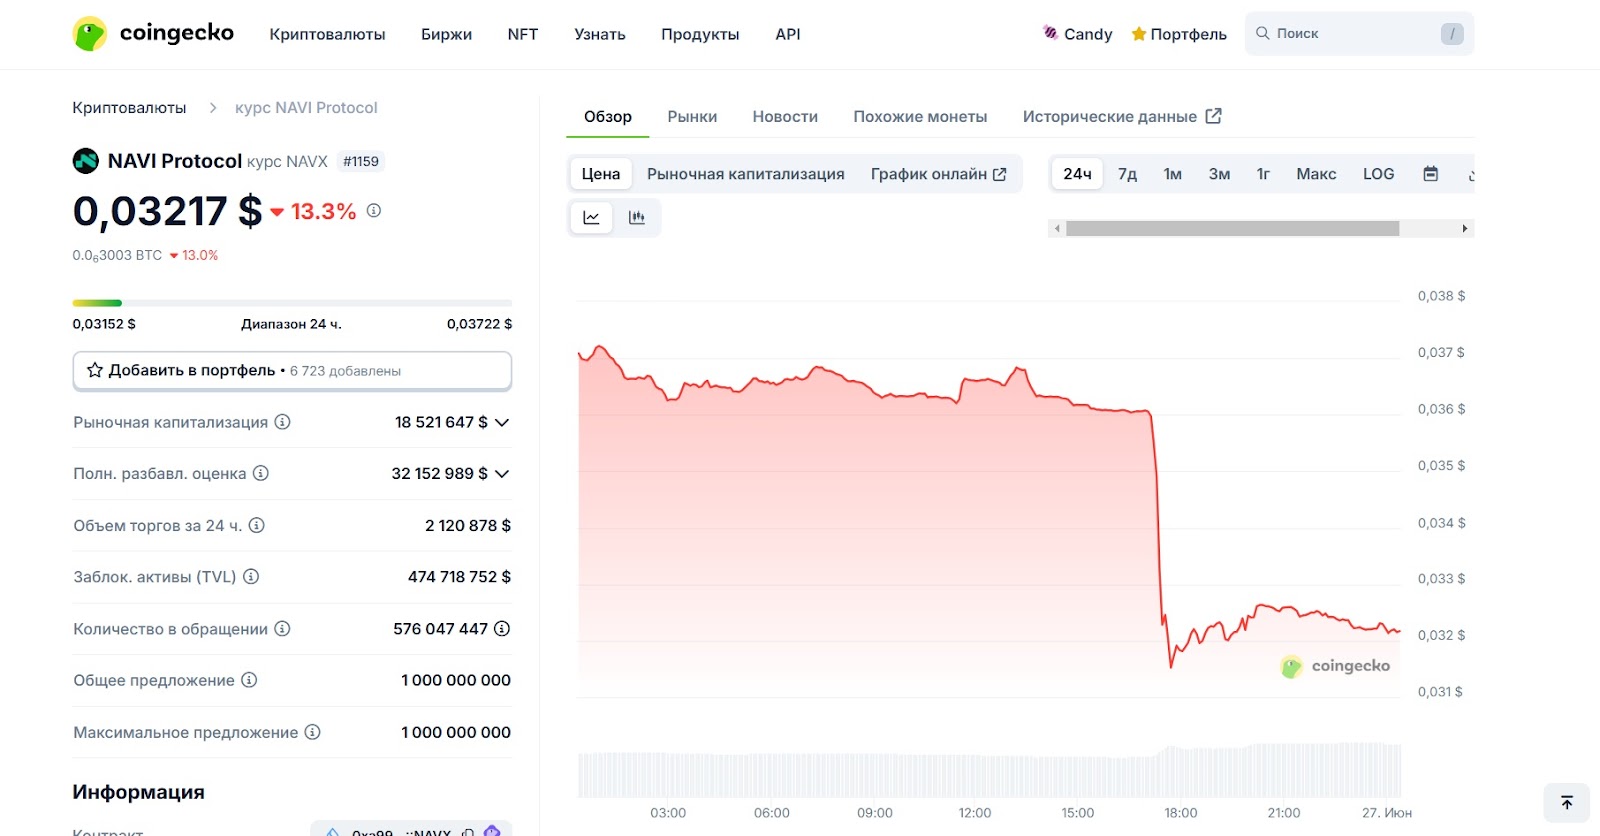
Task: Go to Криптовалюты breadcrumb link
Action: point(129,108)
